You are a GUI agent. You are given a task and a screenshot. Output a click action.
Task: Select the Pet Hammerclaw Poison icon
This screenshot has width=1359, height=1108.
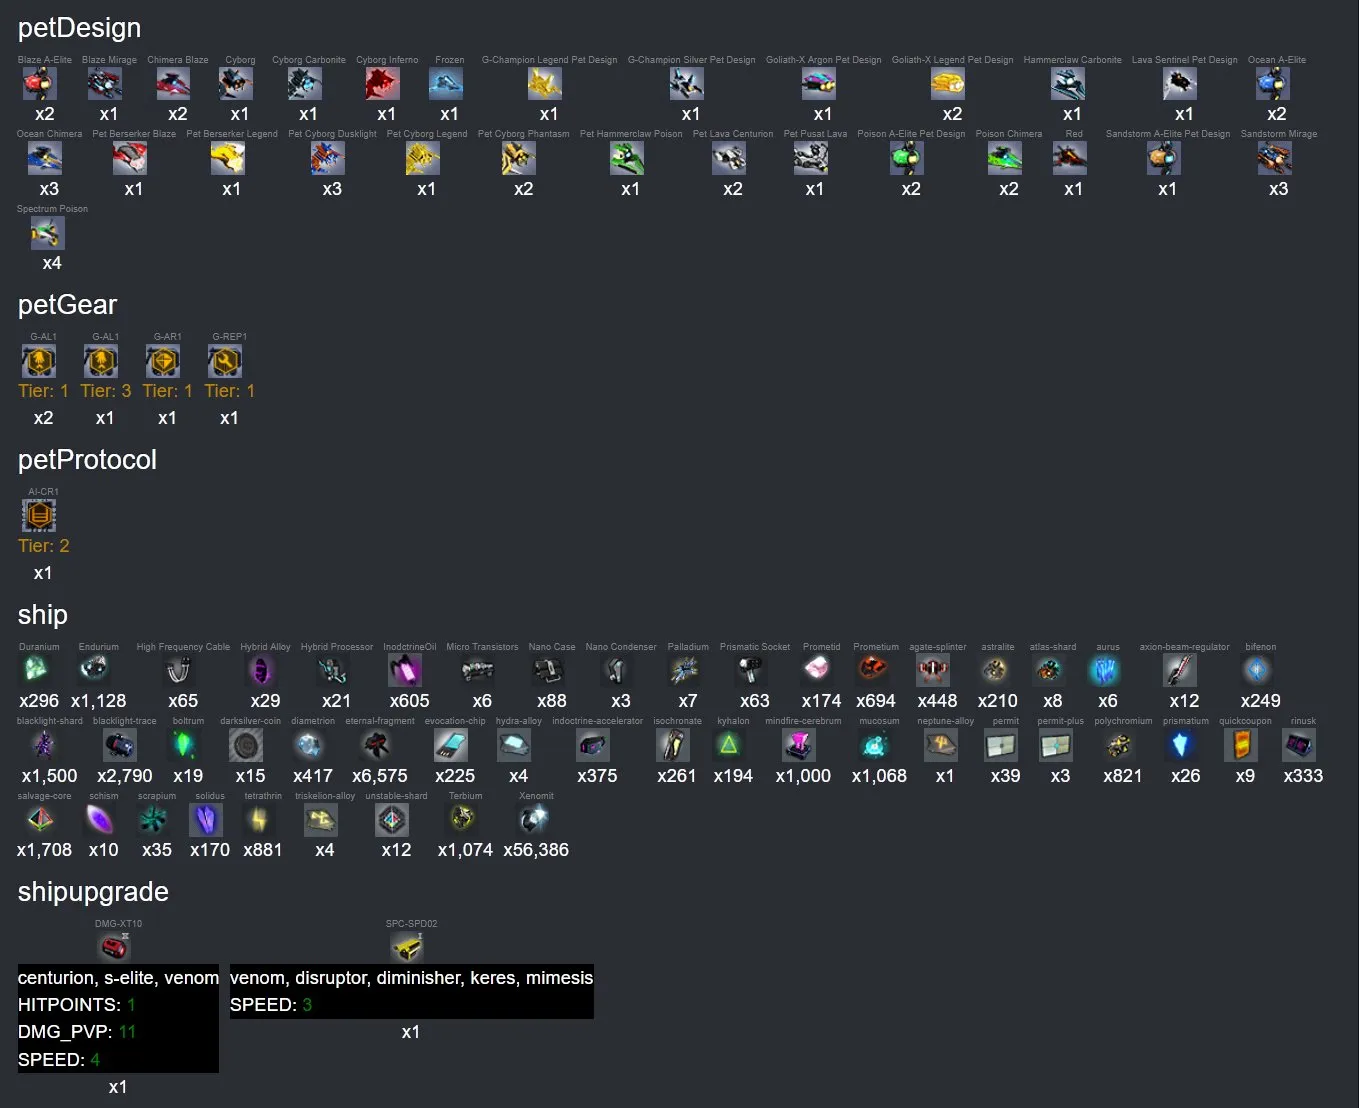[627, 158]
